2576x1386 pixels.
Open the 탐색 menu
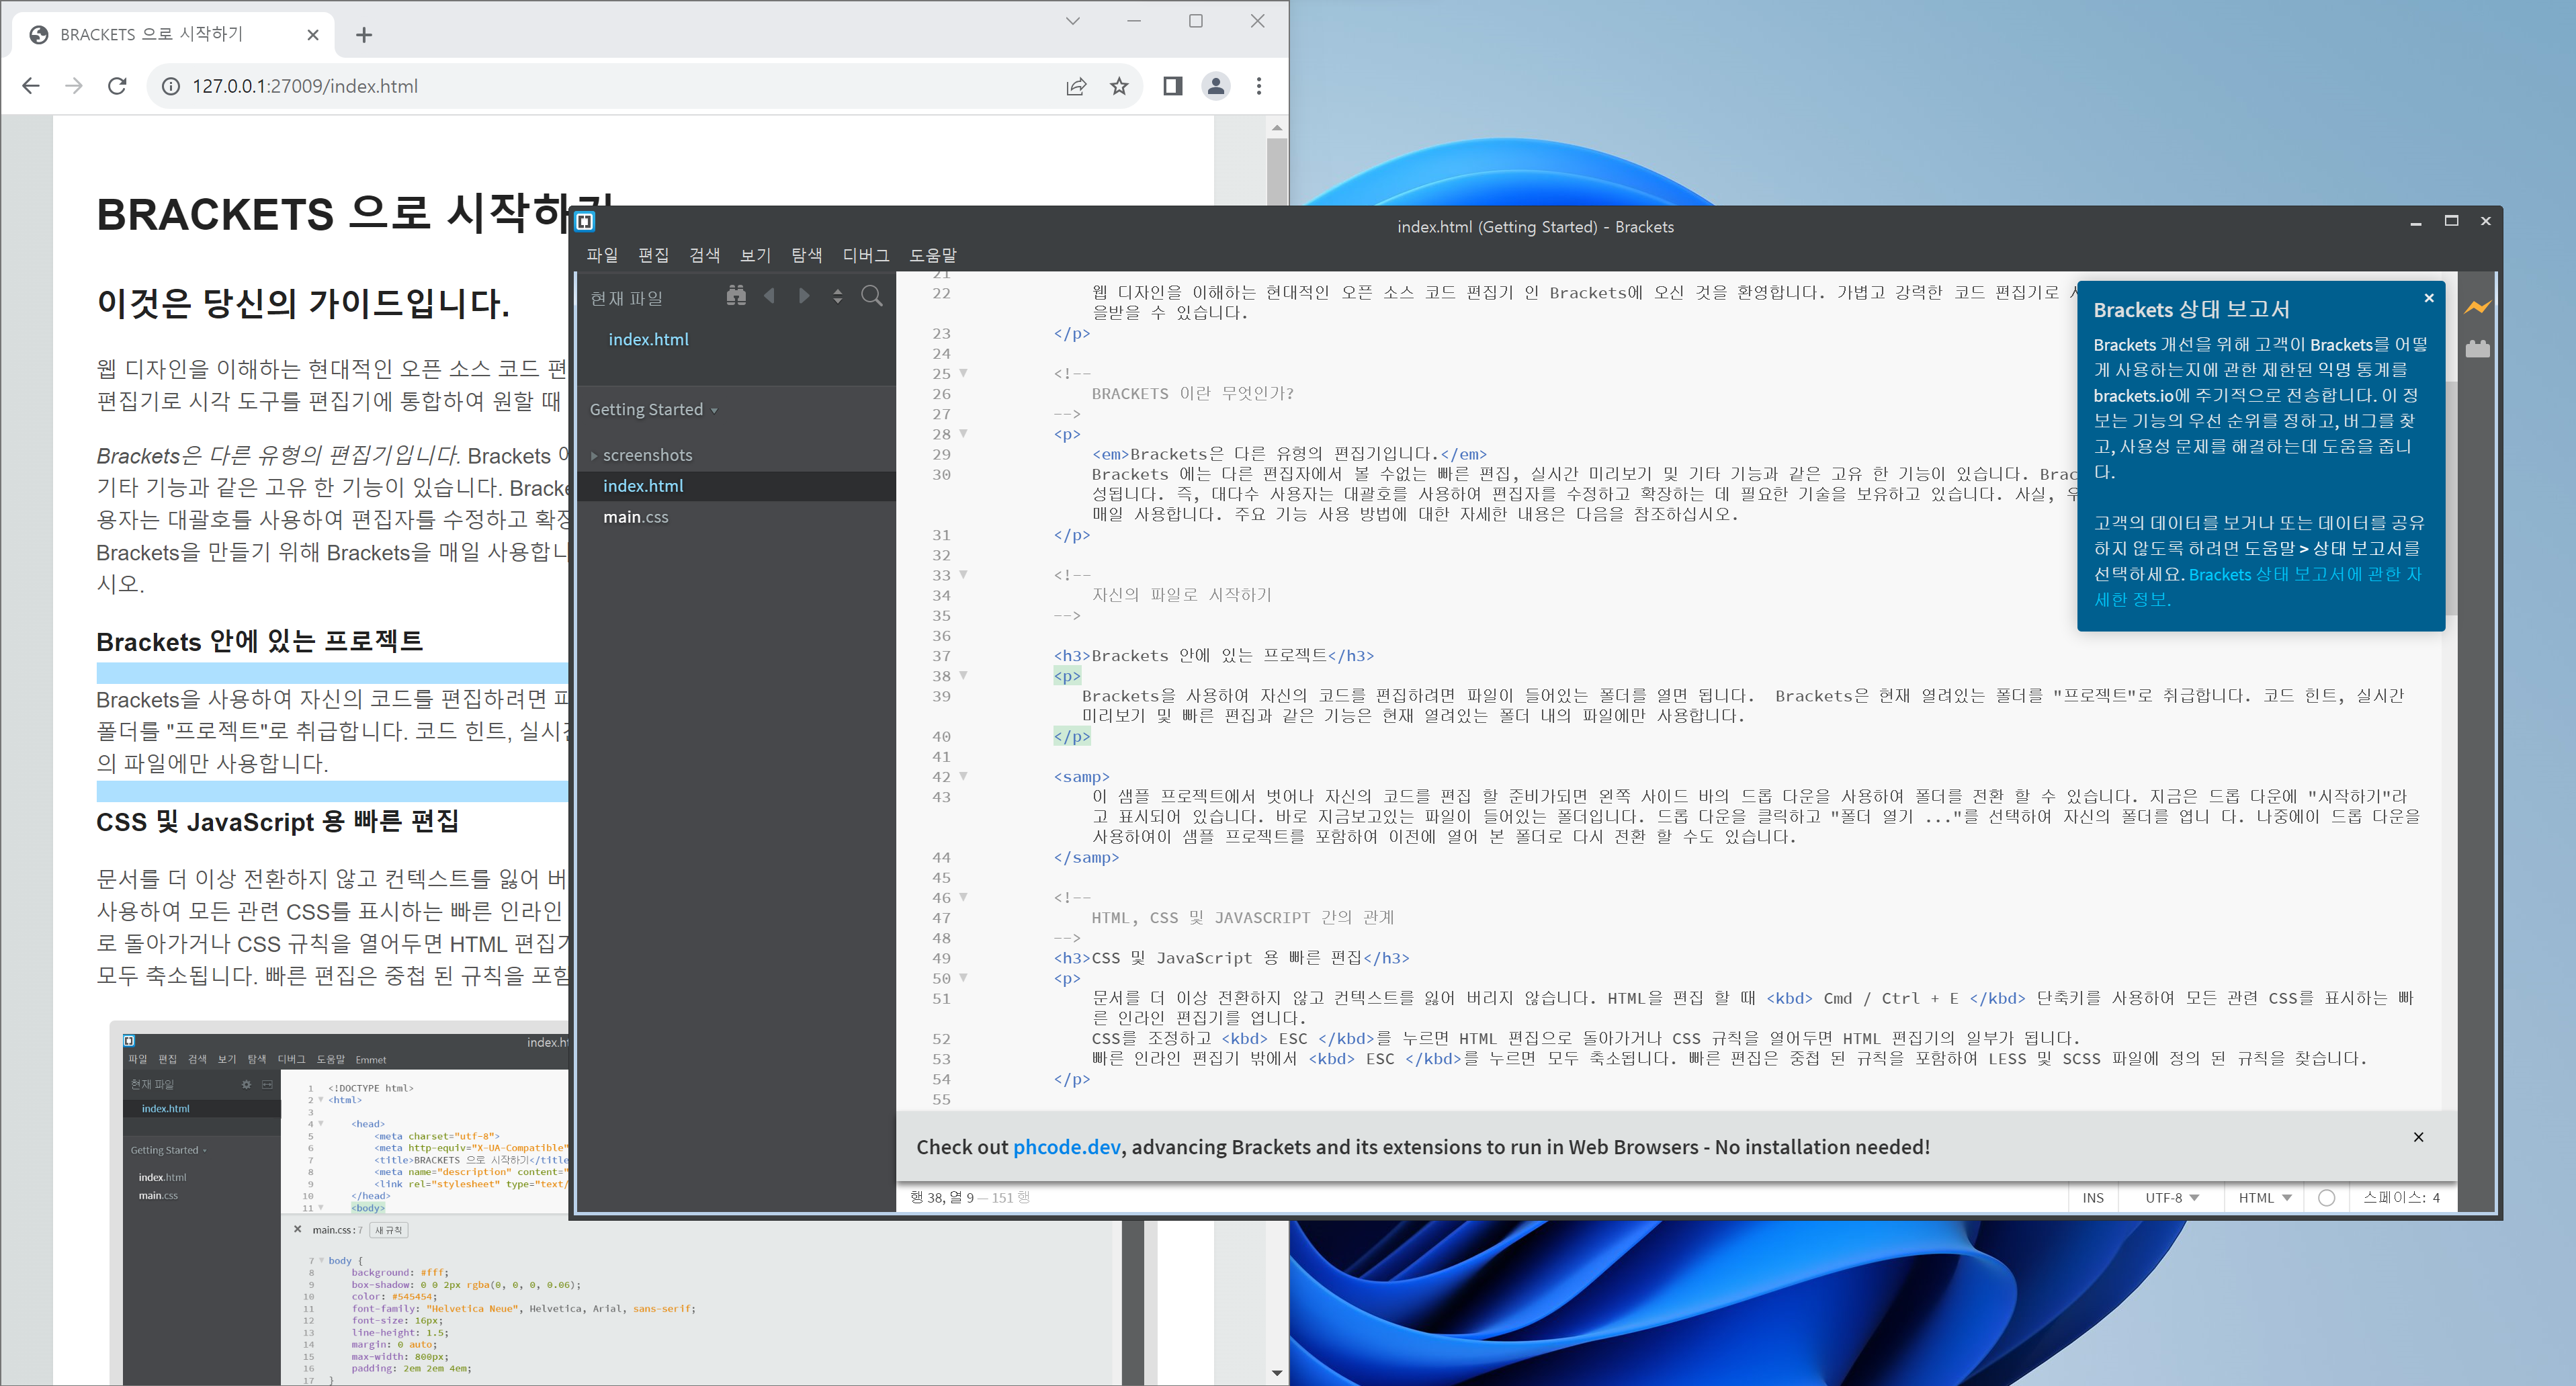click(x=806, y=255)
